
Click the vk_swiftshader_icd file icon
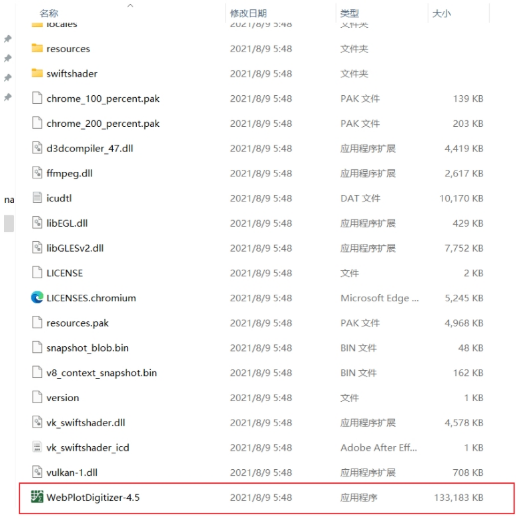pyautogui.click(x=37, y=447)
